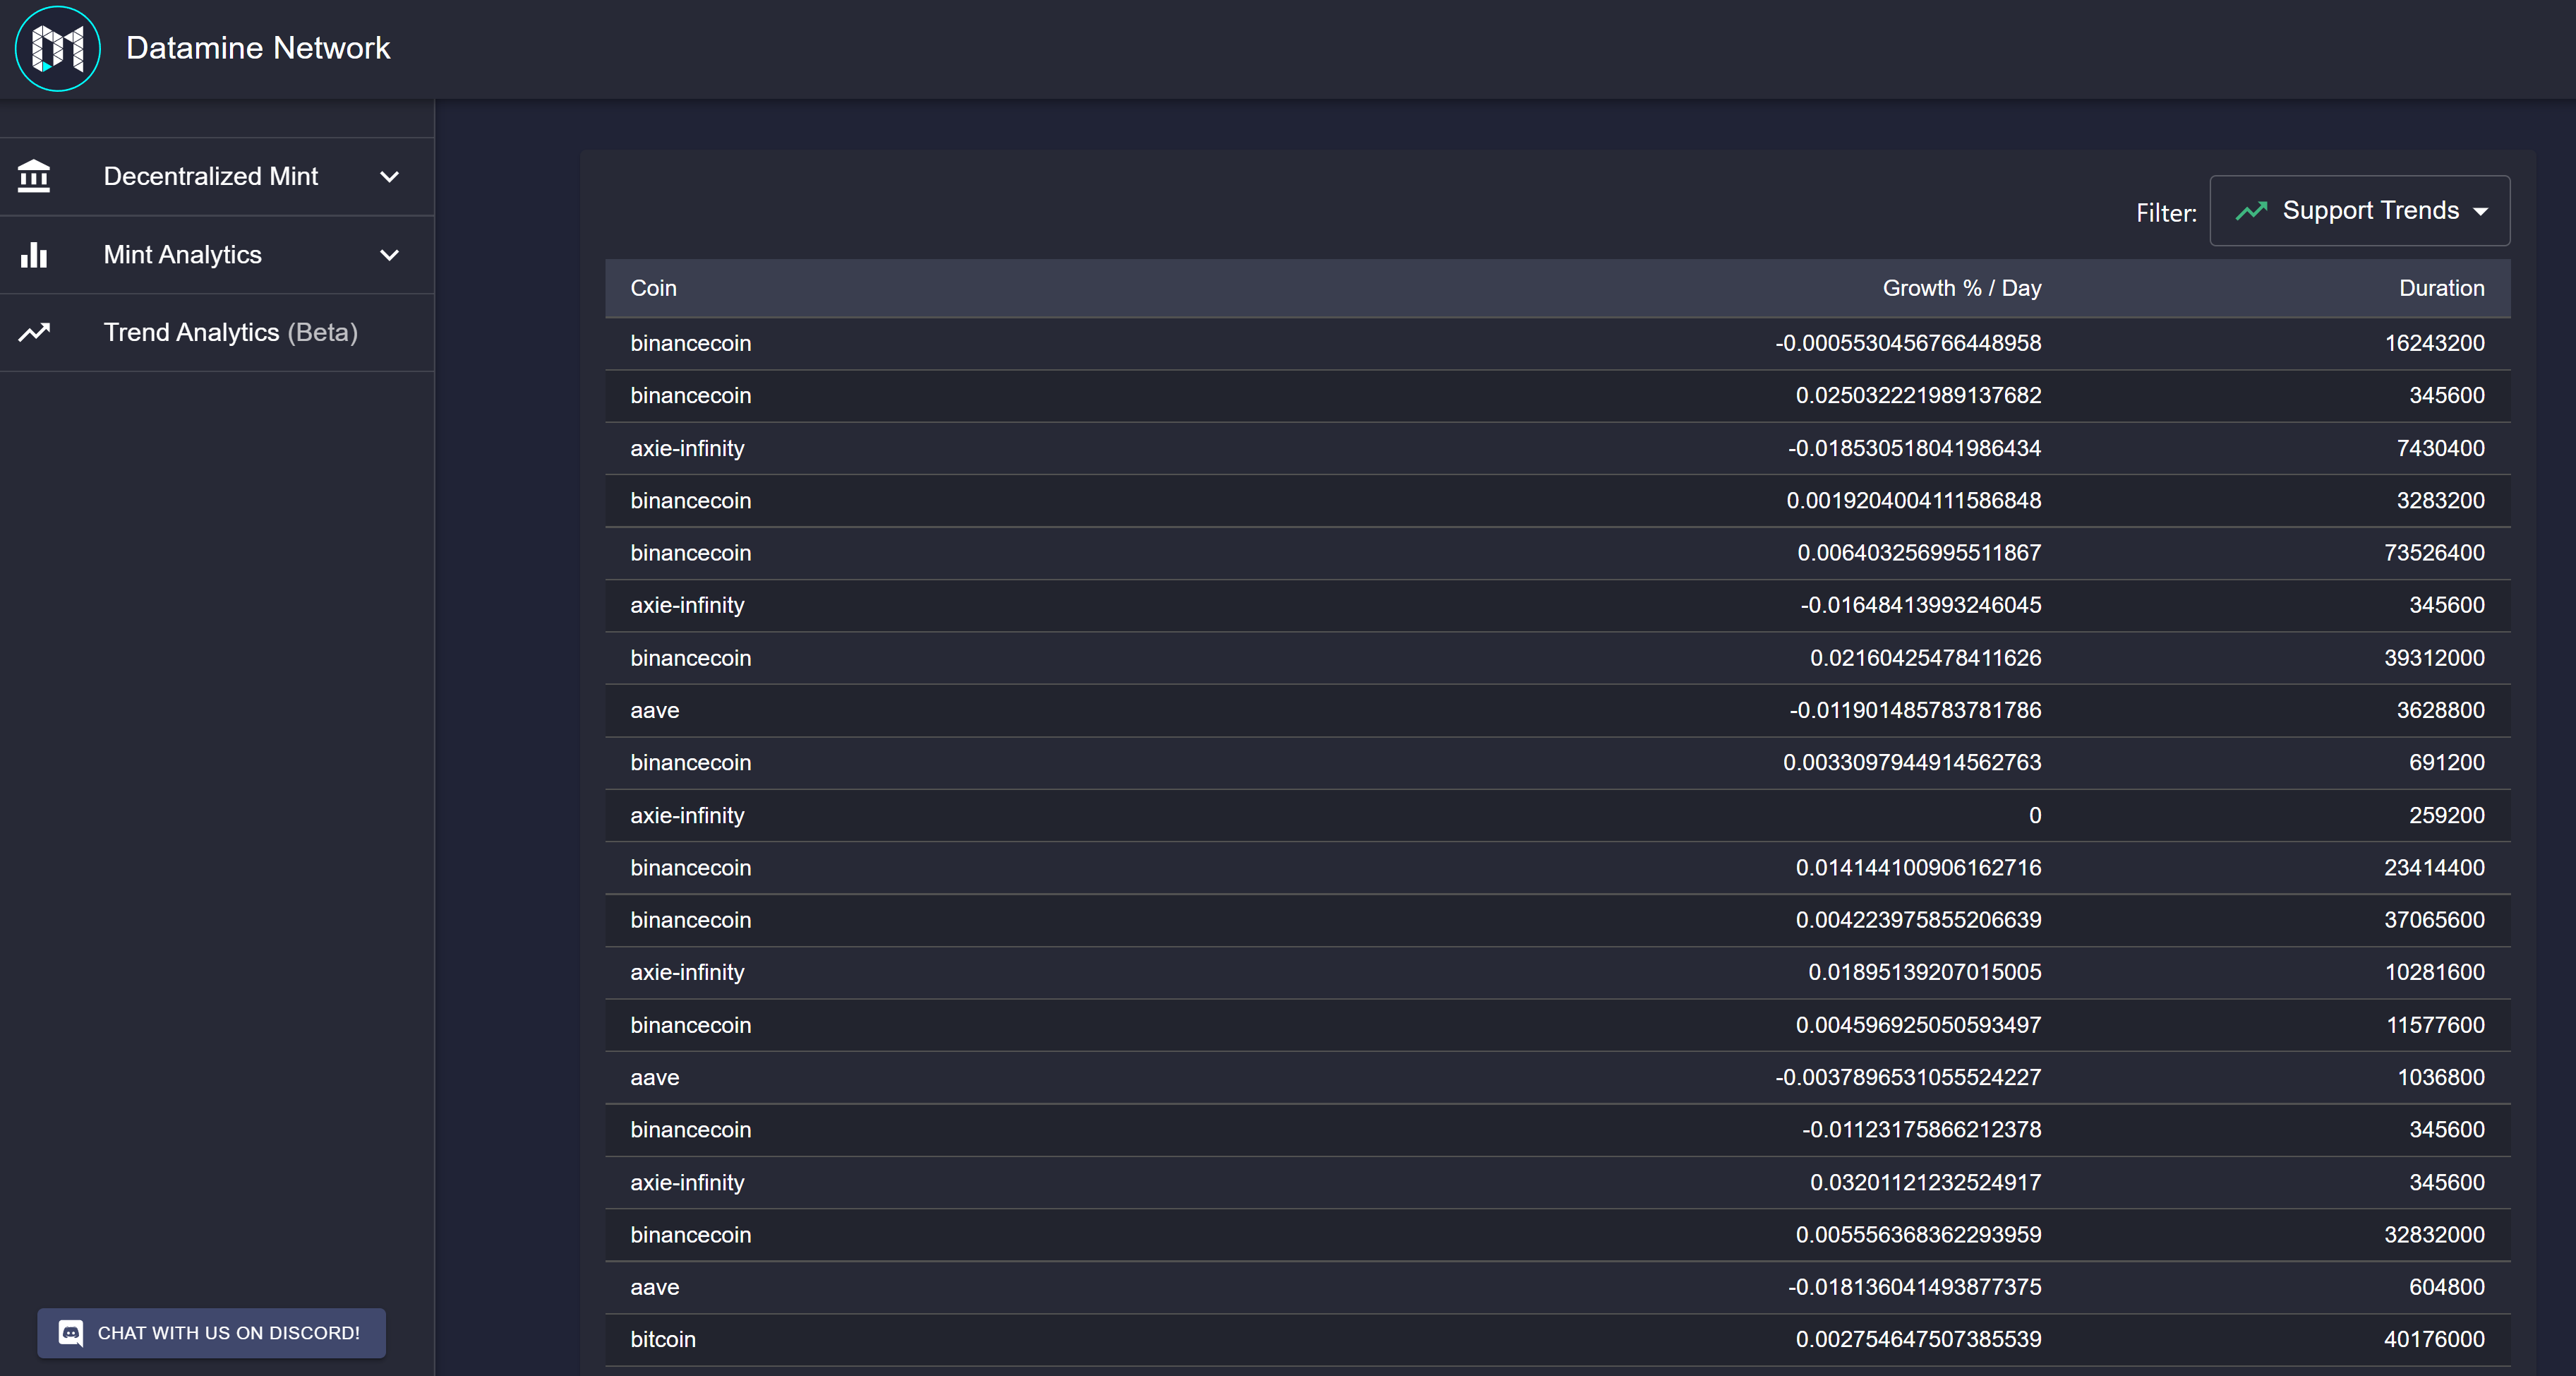Select the bitcoin row
2576x1376 pixels.
click(x=1557, y=1339)
